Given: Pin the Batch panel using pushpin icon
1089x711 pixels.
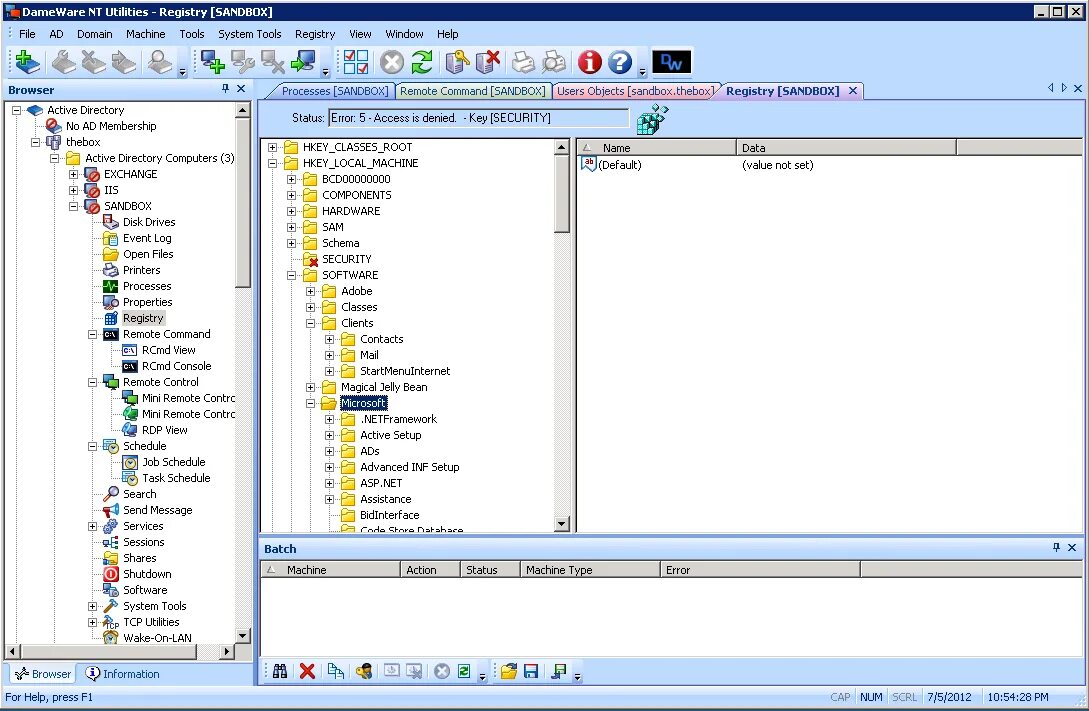Looking at the screenshot, I should (1056, 548).
